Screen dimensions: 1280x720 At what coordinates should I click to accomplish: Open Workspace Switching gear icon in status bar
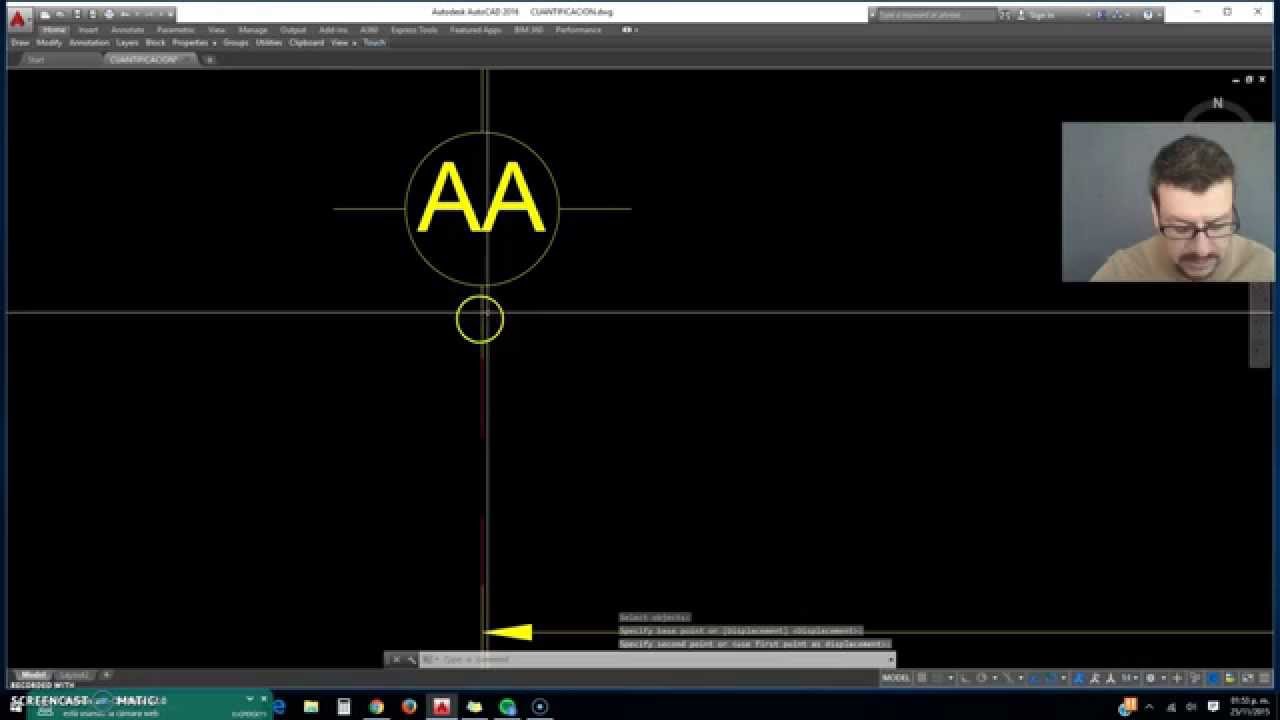(x=1150, y=678)
